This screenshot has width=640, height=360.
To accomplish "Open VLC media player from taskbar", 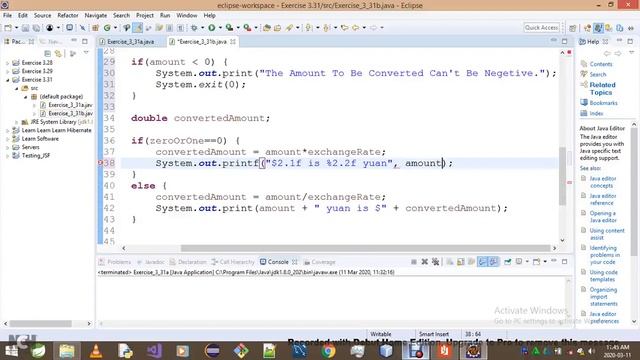I will (96, 351).
